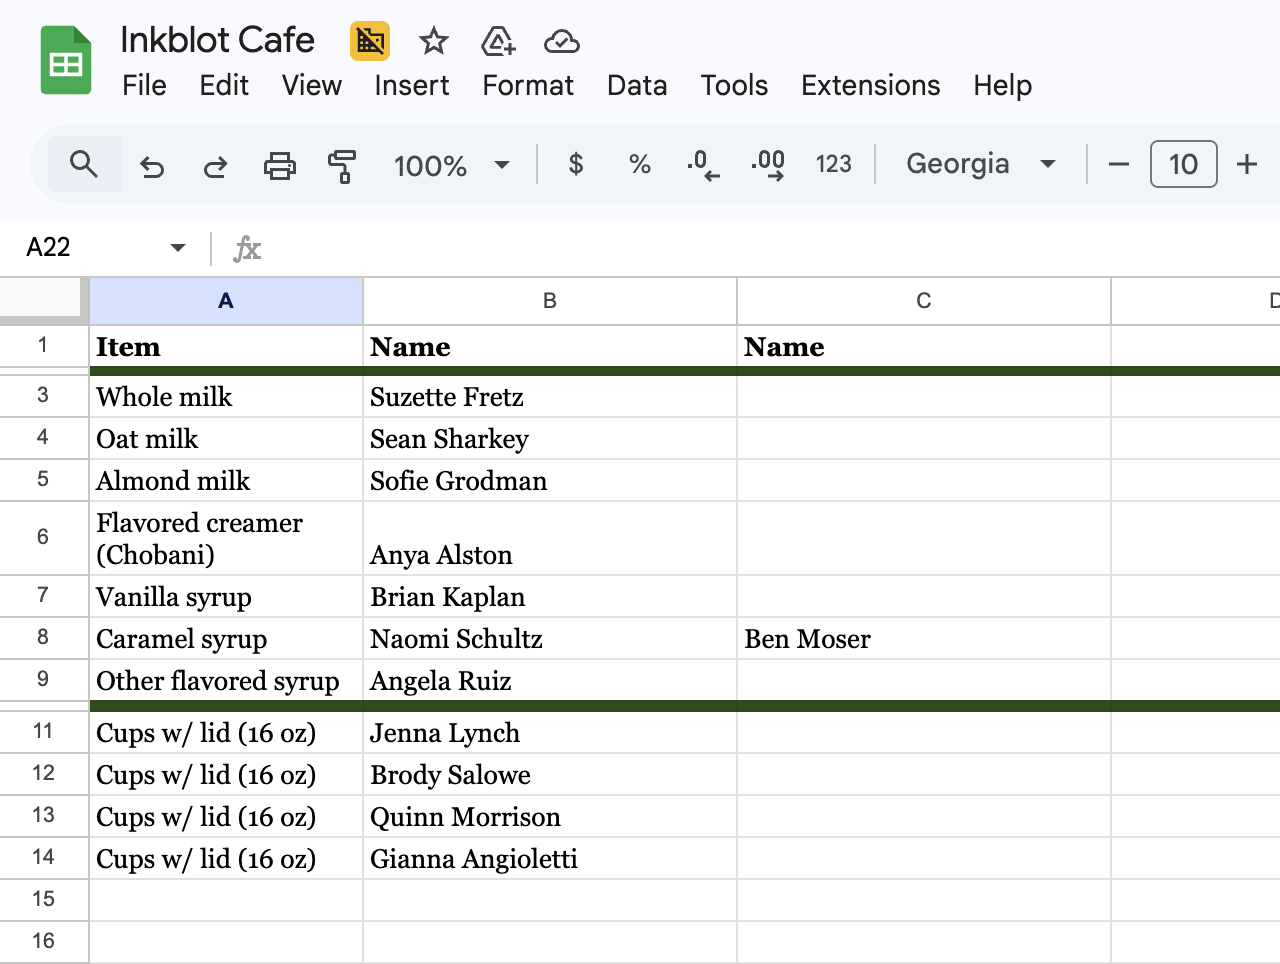Format as currency with dollar button
1280x964 pixels.
click(575, 164)
